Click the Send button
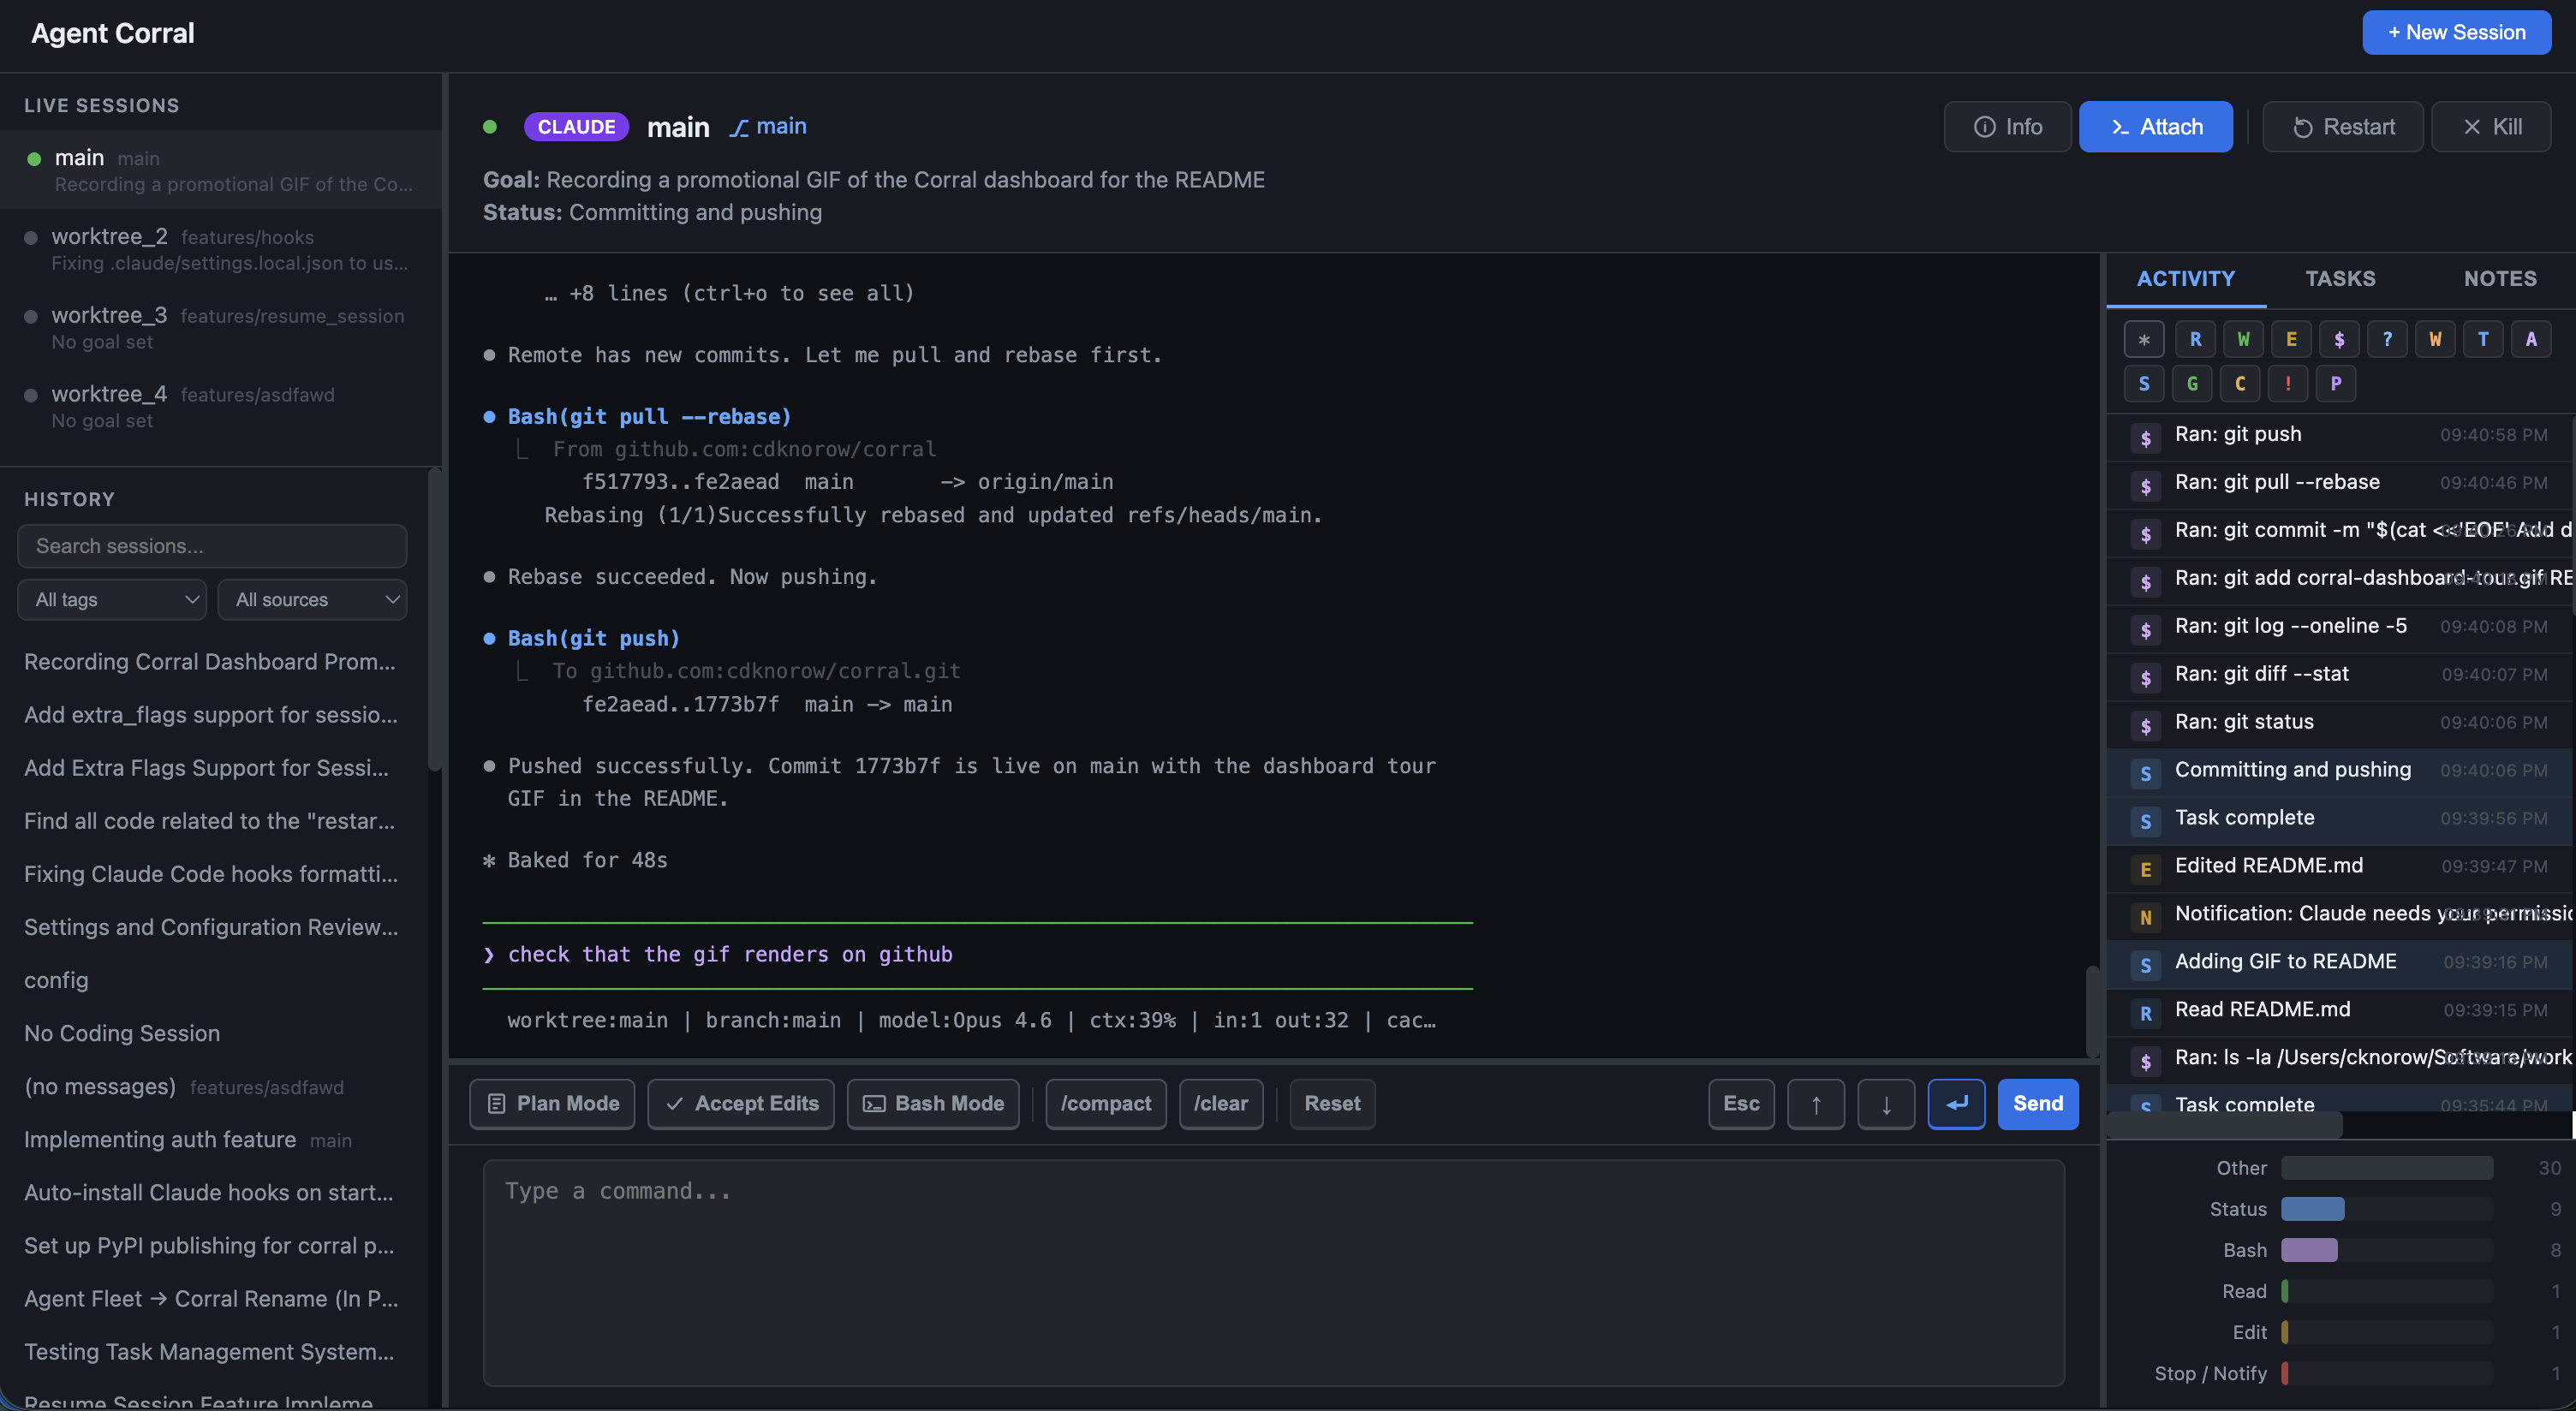Image resolution: width=2576 pixels, height=1411 pixels. coord(2037,1103)
